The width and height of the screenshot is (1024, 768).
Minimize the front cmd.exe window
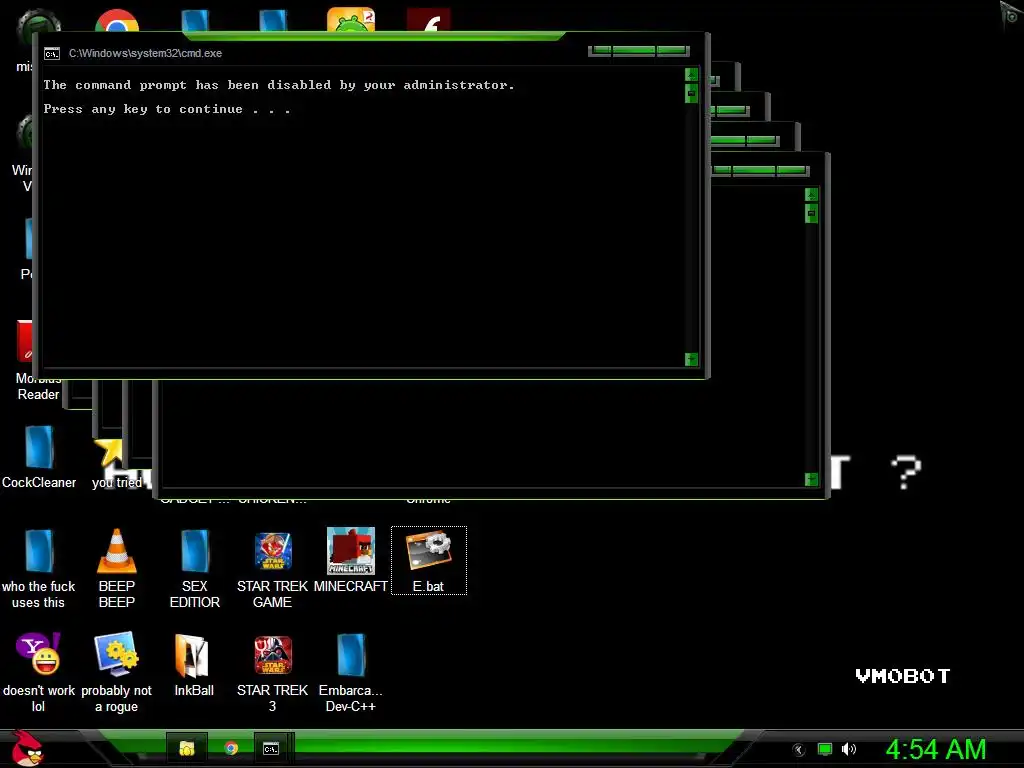click(x=600, y=50)
